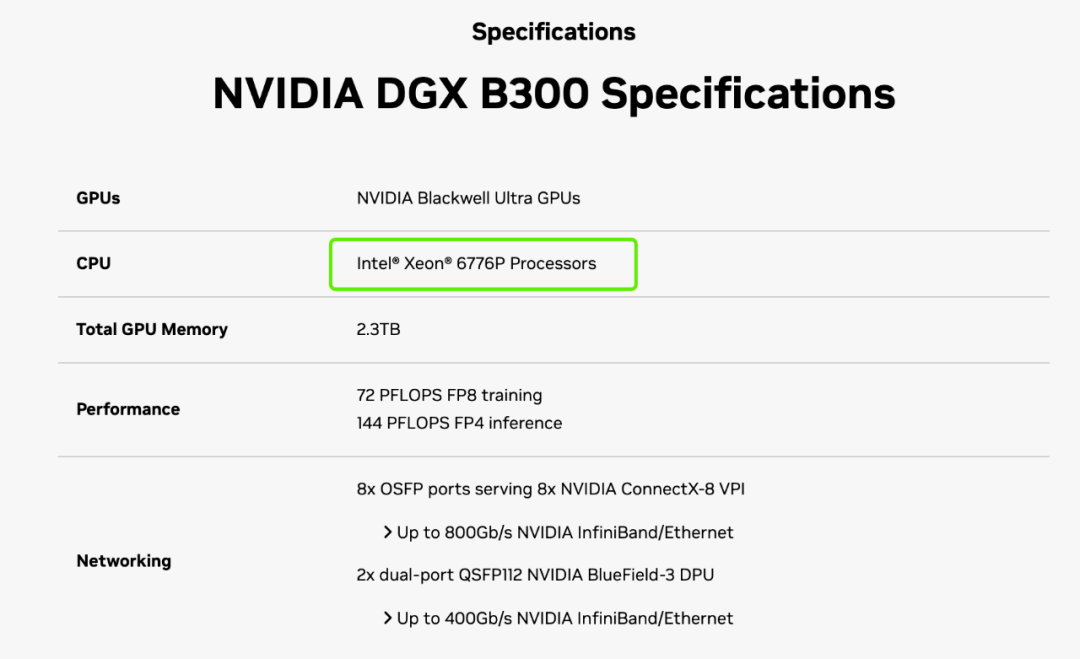Viewport: 1080px width, 659px height.
Task: Select the Networking row label
Action: 123,561
